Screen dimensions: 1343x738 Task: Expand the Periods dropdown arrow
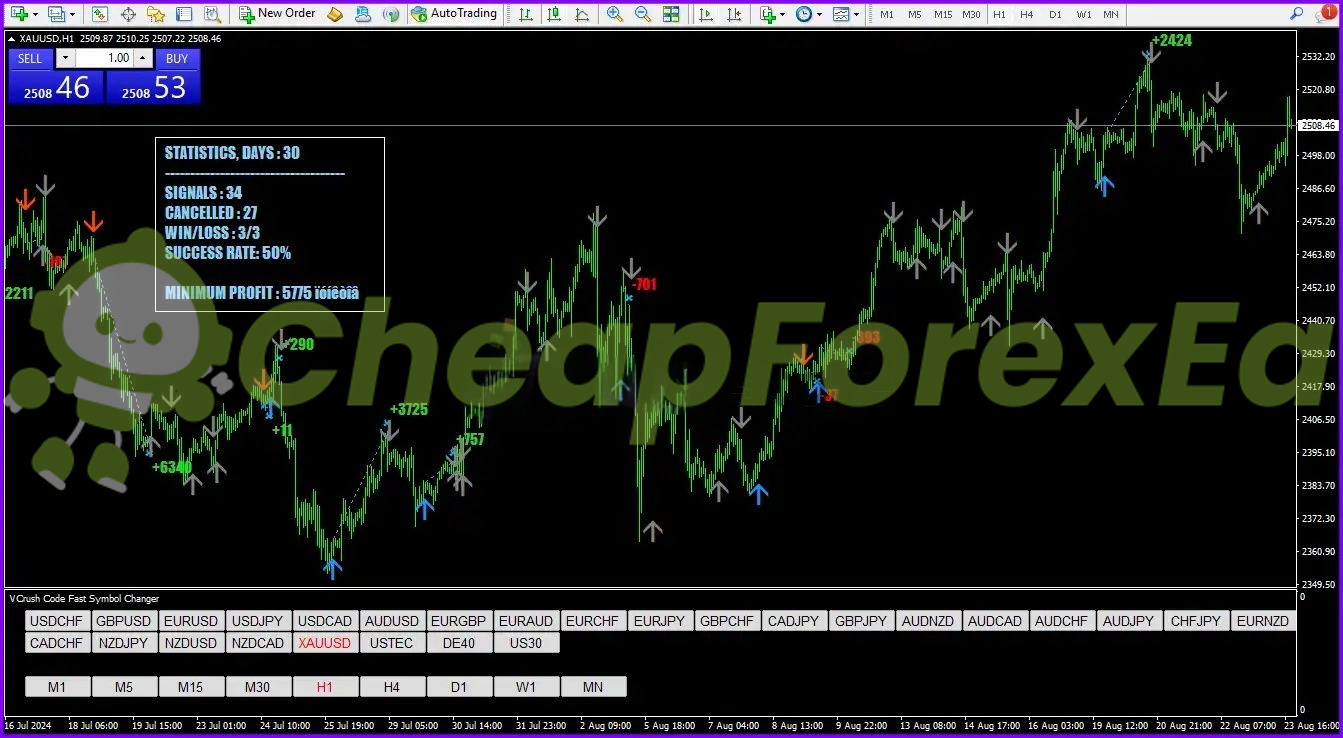819,14
